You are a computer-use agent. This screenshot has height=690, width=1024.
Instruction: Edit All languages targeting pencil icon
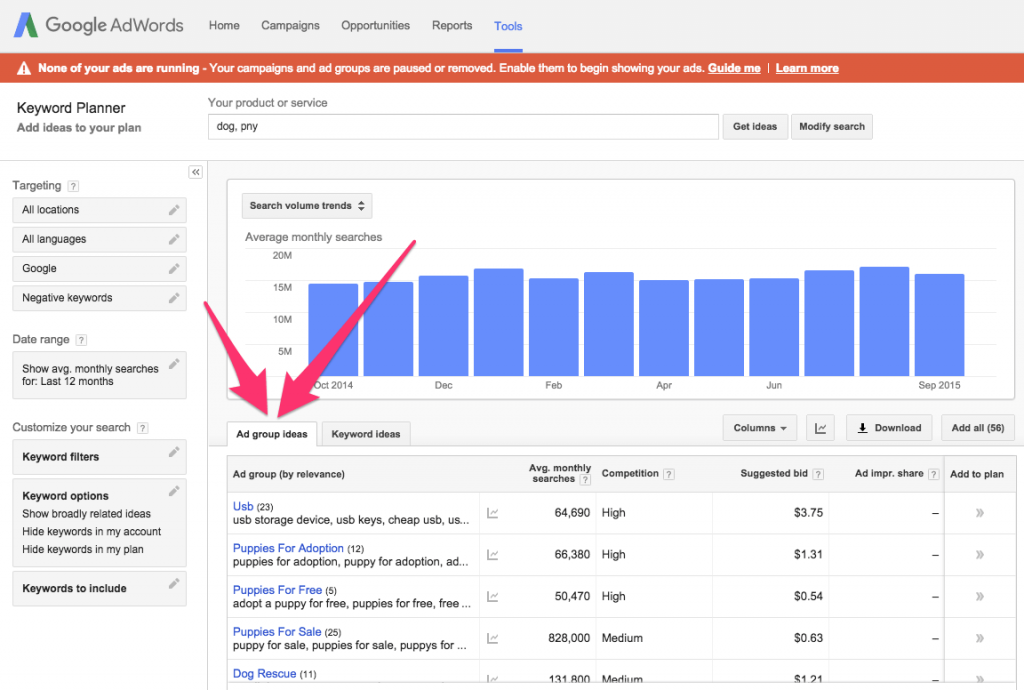coord(174,240)
